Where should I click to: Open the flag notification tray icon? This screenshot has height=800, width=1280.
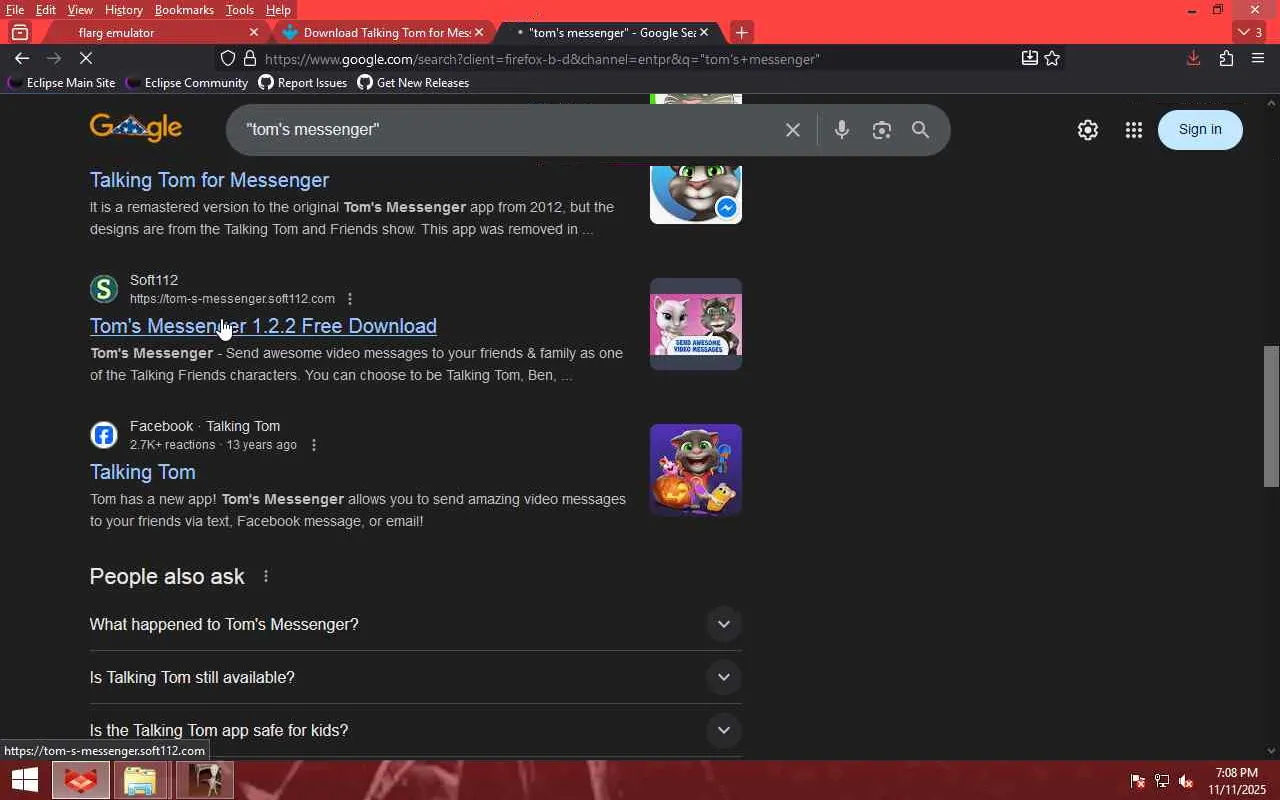coord(1138,781)
